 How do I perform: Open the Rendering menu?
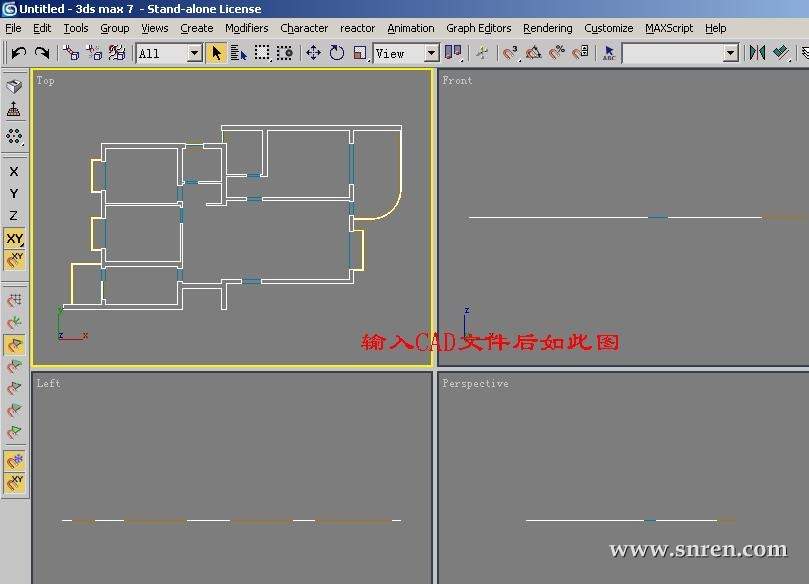548,28
